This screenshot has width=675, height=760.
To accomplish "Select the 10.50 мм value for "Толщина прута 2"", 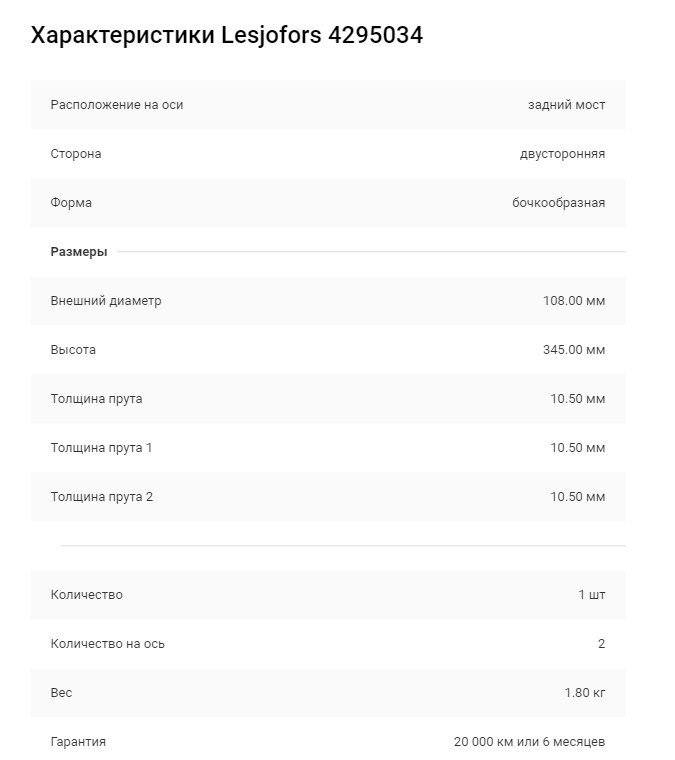I will [577, 497].
